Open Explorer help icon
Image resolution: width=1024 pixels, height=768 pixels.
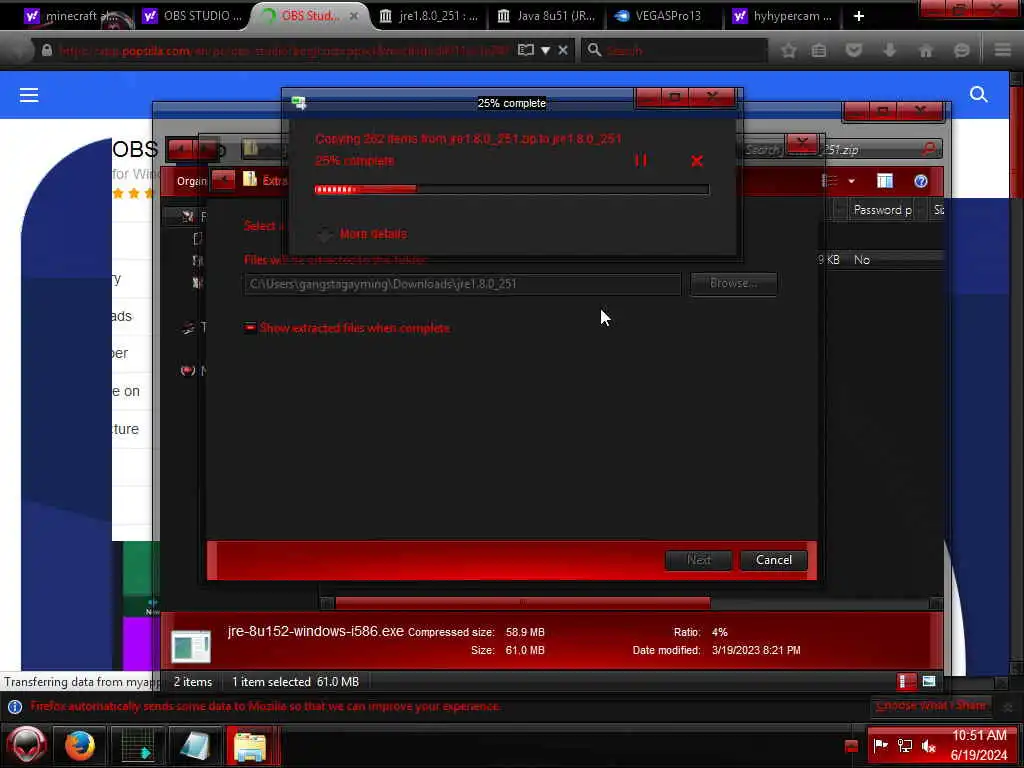(921, 181)
